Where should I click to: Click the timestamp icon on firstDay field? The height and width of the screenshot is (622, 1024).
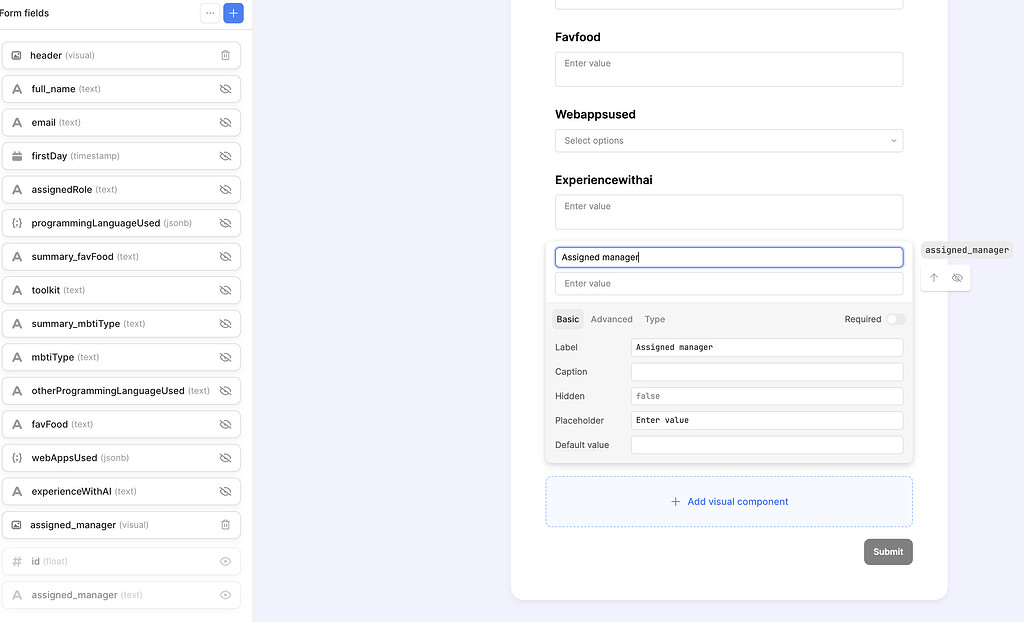pyautogui.click(x=17, y=155)
